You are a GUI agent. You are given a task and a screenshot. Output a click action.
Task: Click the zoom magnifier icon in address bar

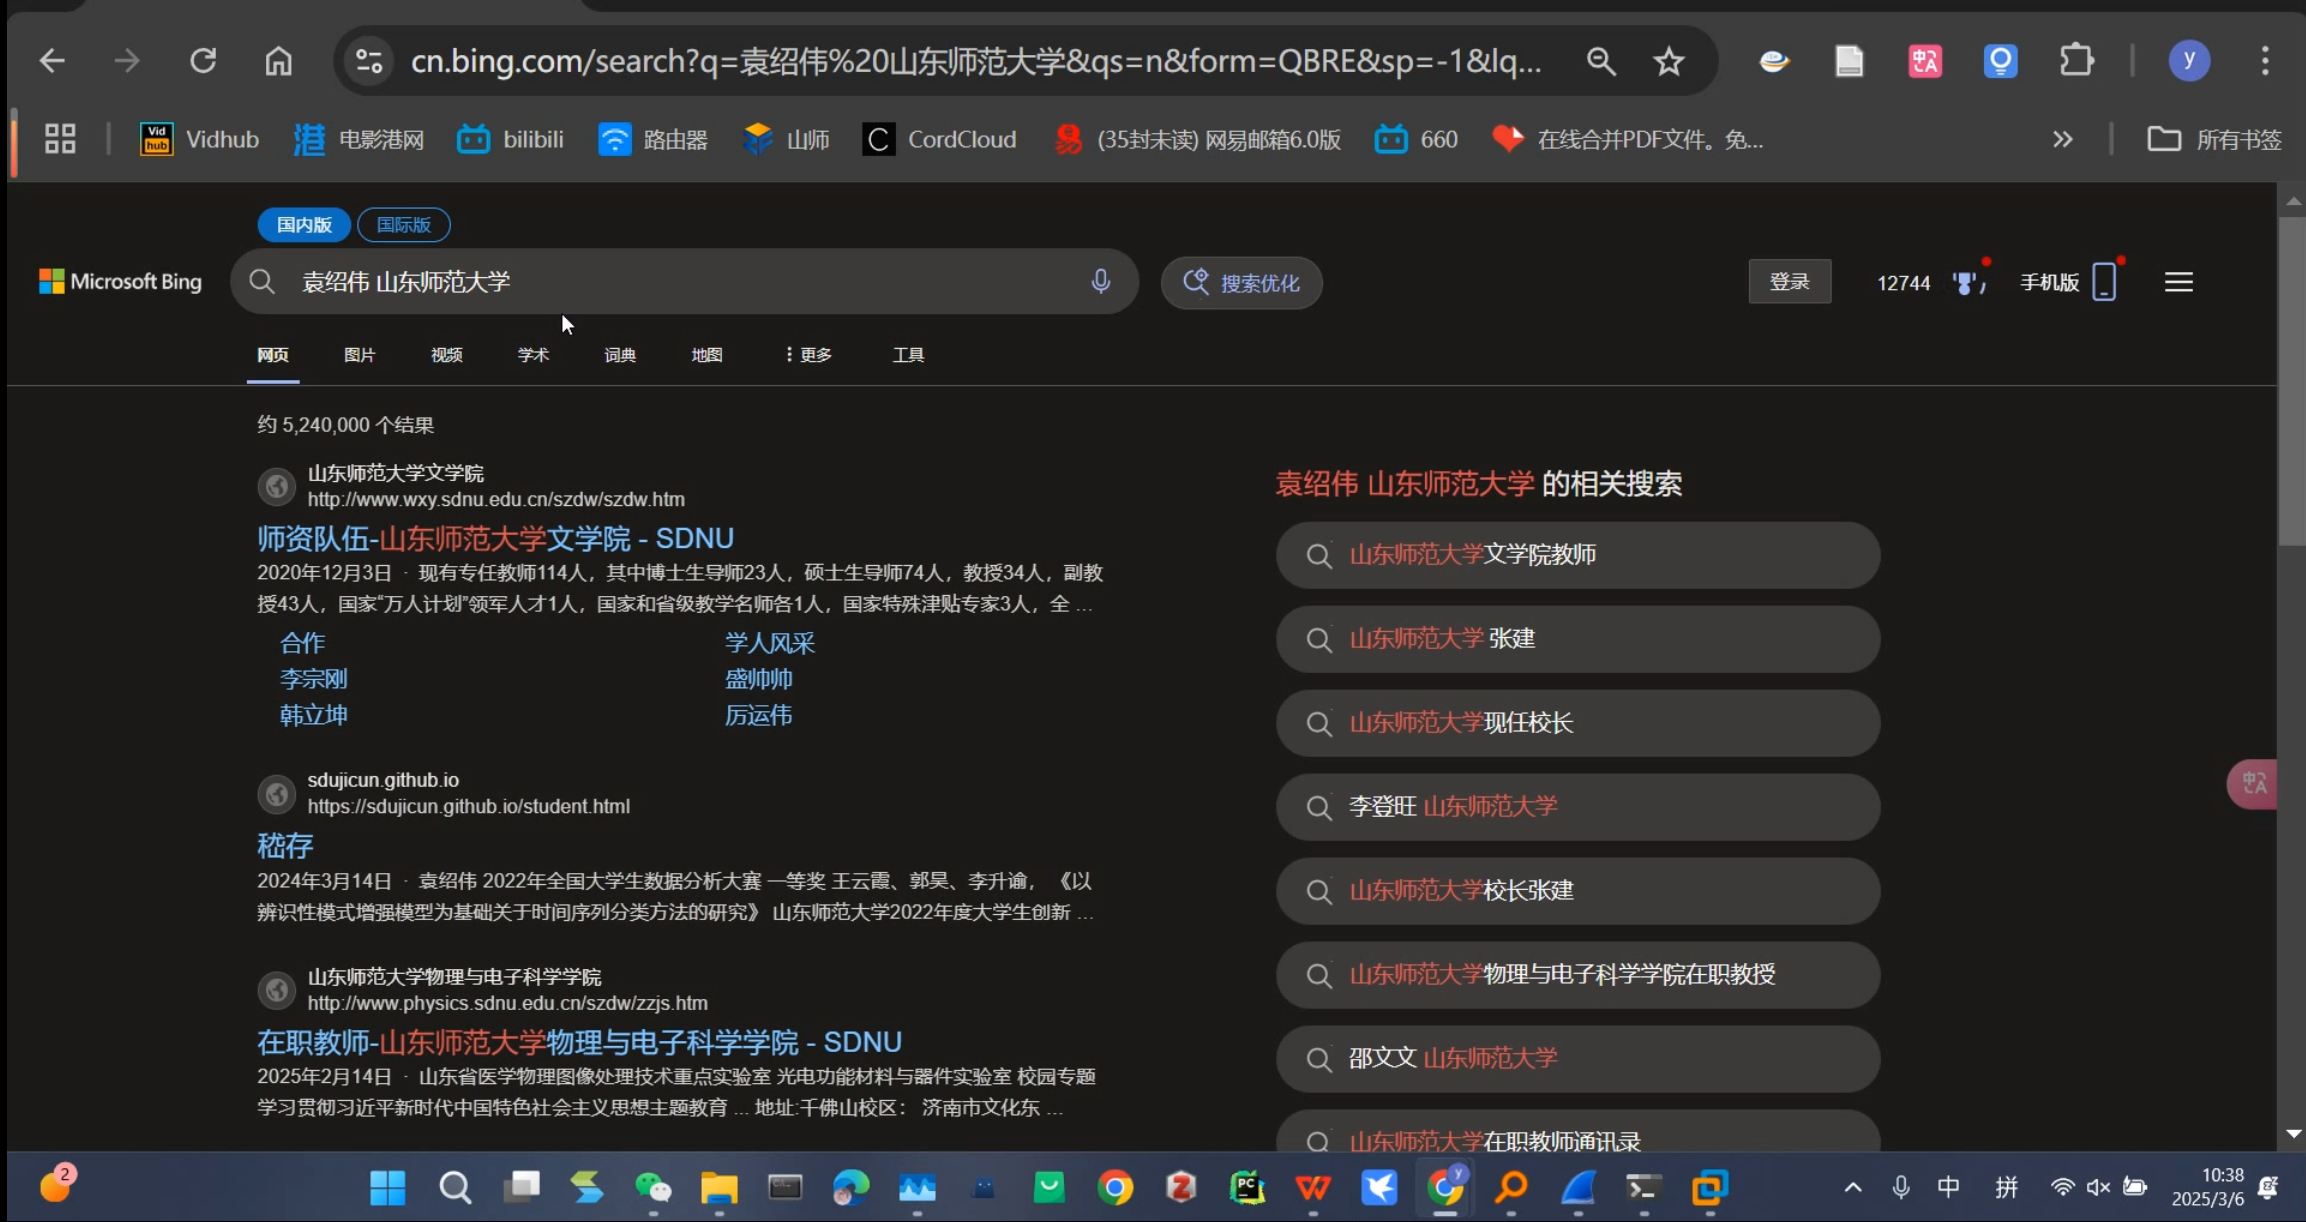pyautogui.click(x=1600, y=62)
